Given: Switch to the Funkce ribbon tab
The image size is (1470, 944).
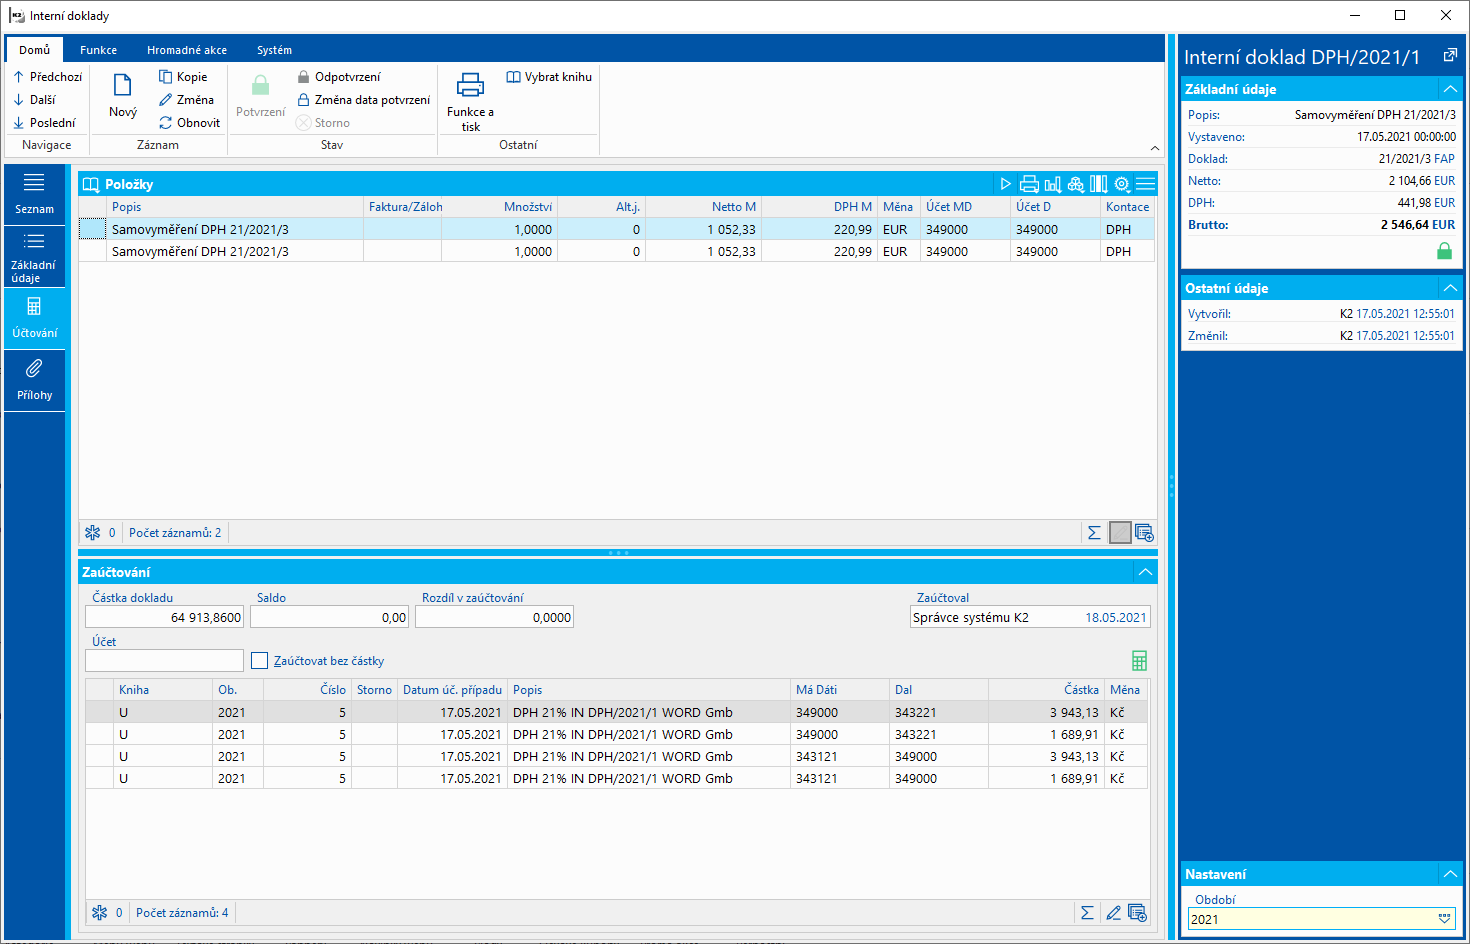Looking at the screenshot, I should tap(98, 50).
